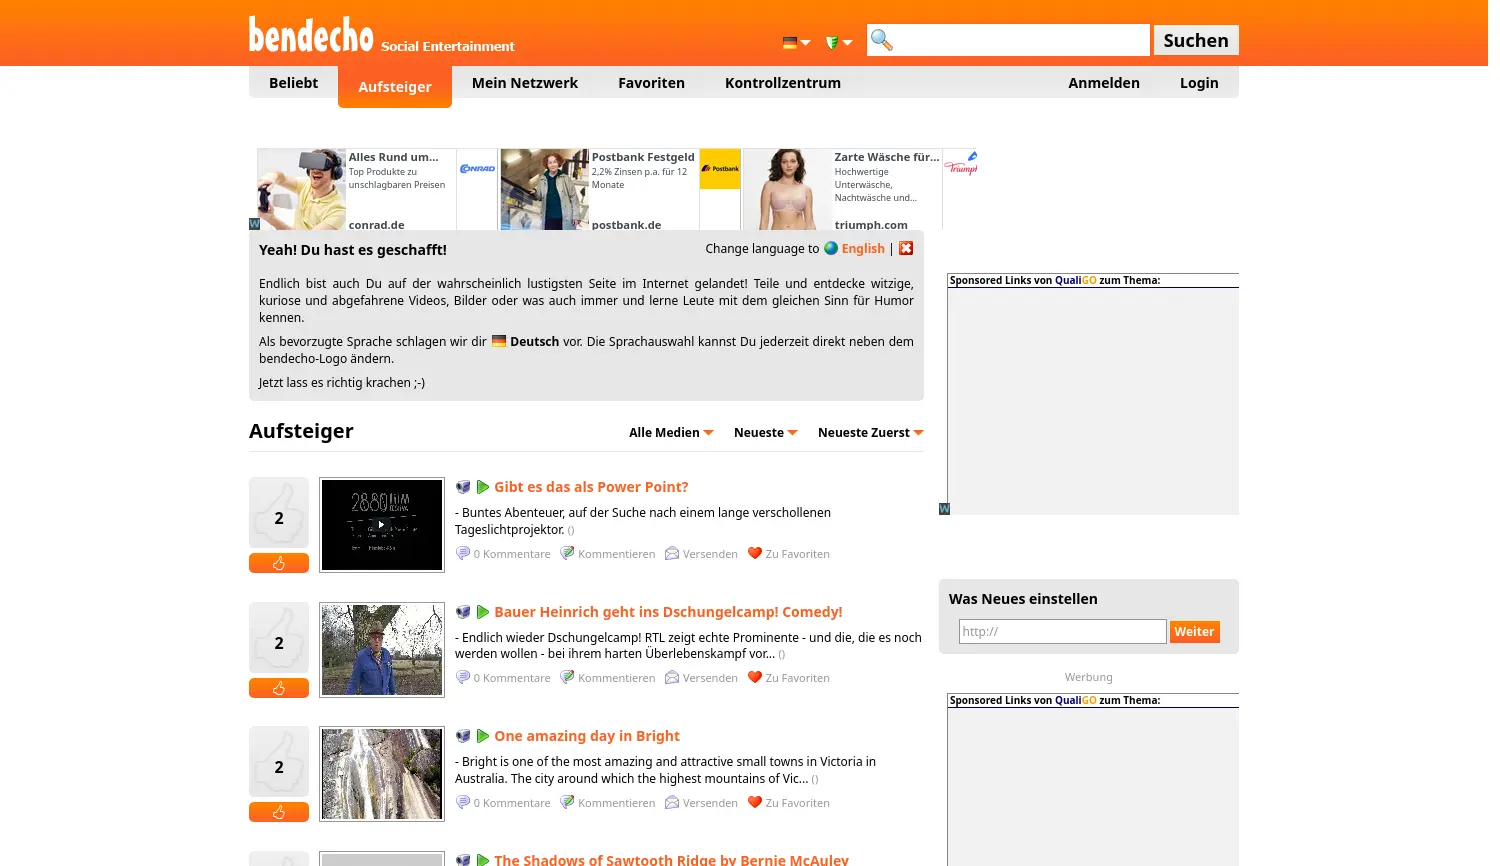Screen dimensions: 1500x866
Task: Click the W ad marker below sponsored box
Action: coord(944,509)
